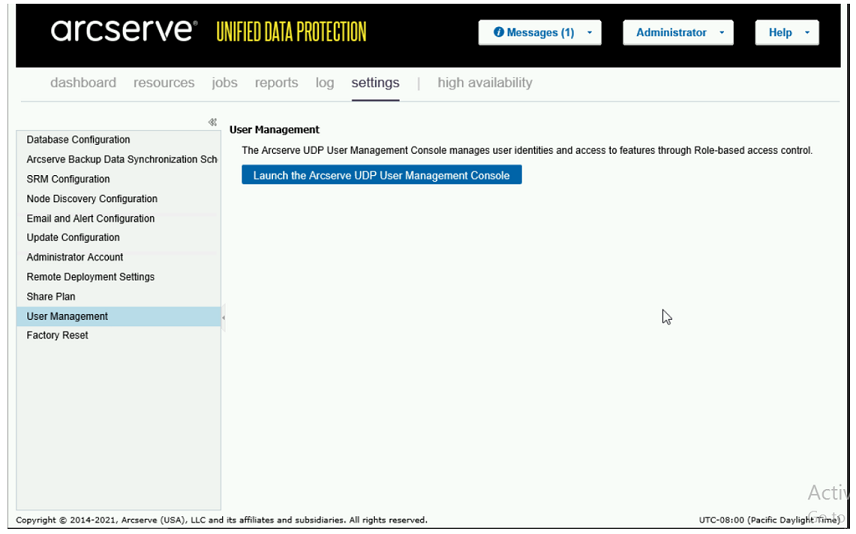Image resolution: width=856 pixels, height=534 pixels.
Task: Select User Management in sidebar
Action: 118,316
